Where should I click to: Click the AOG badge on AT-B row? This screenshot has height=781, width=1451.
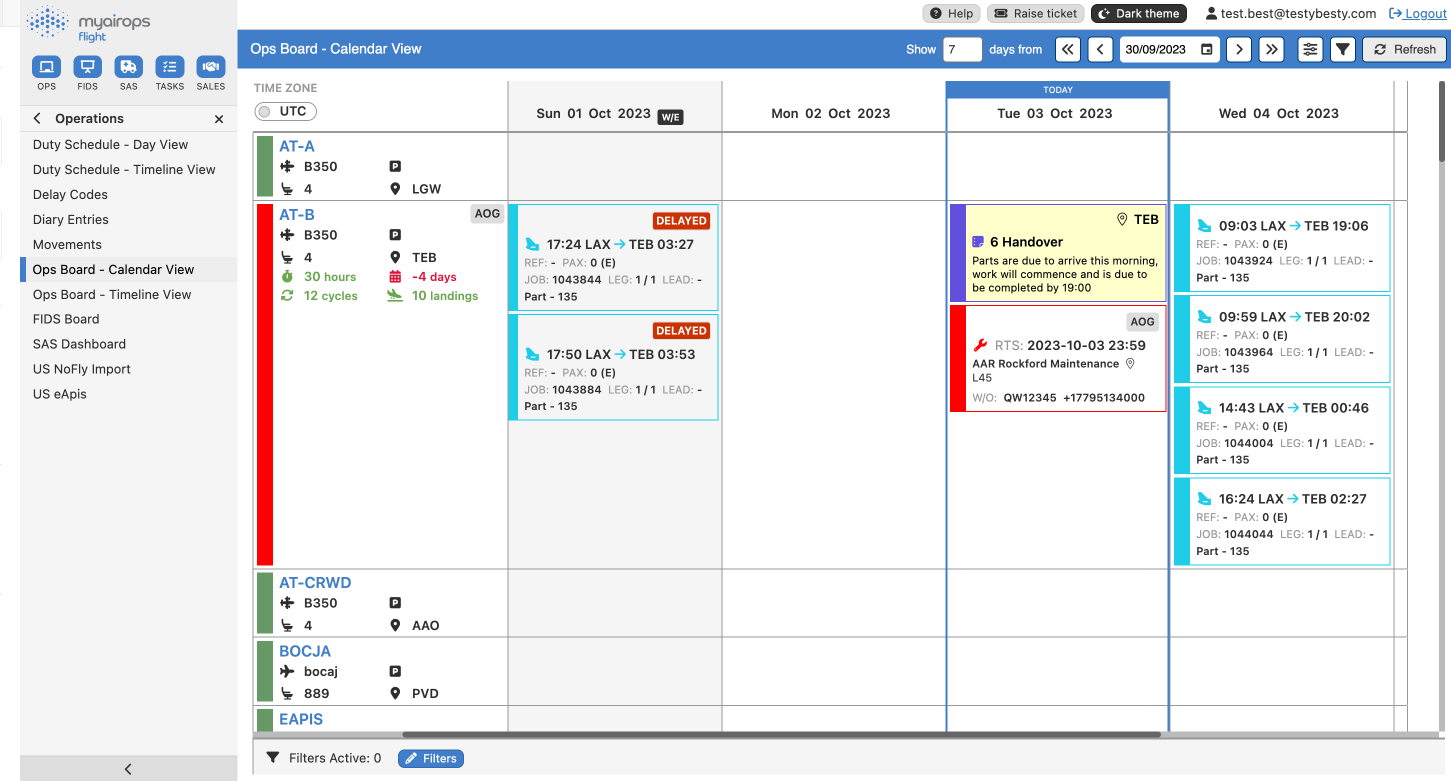coord(487,213)
